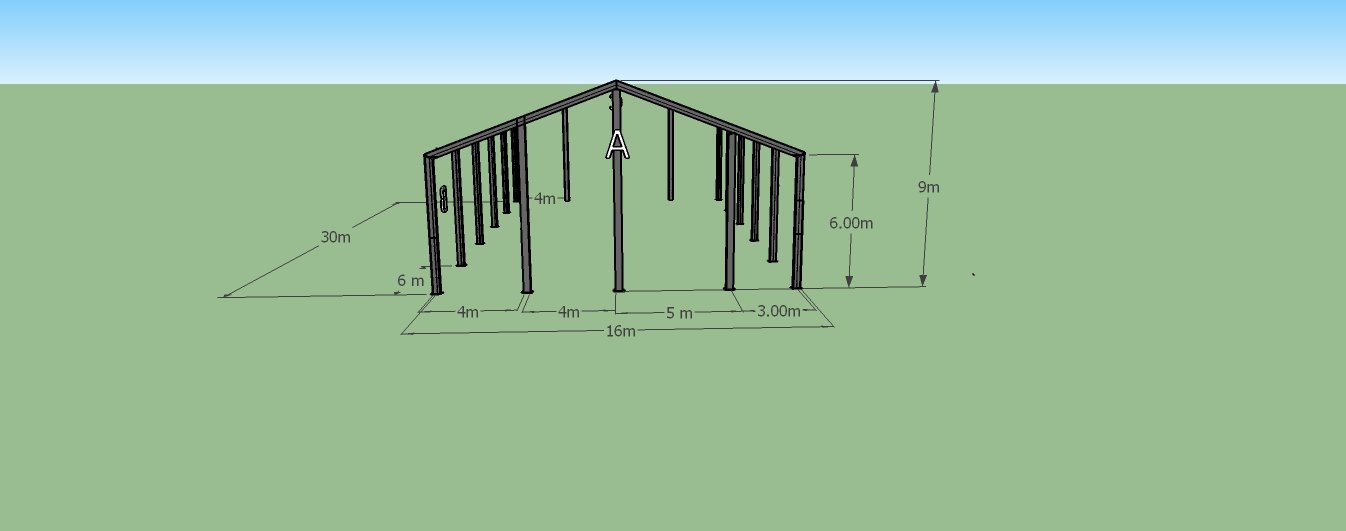Select the front left corner column

(x=432, y=230)
